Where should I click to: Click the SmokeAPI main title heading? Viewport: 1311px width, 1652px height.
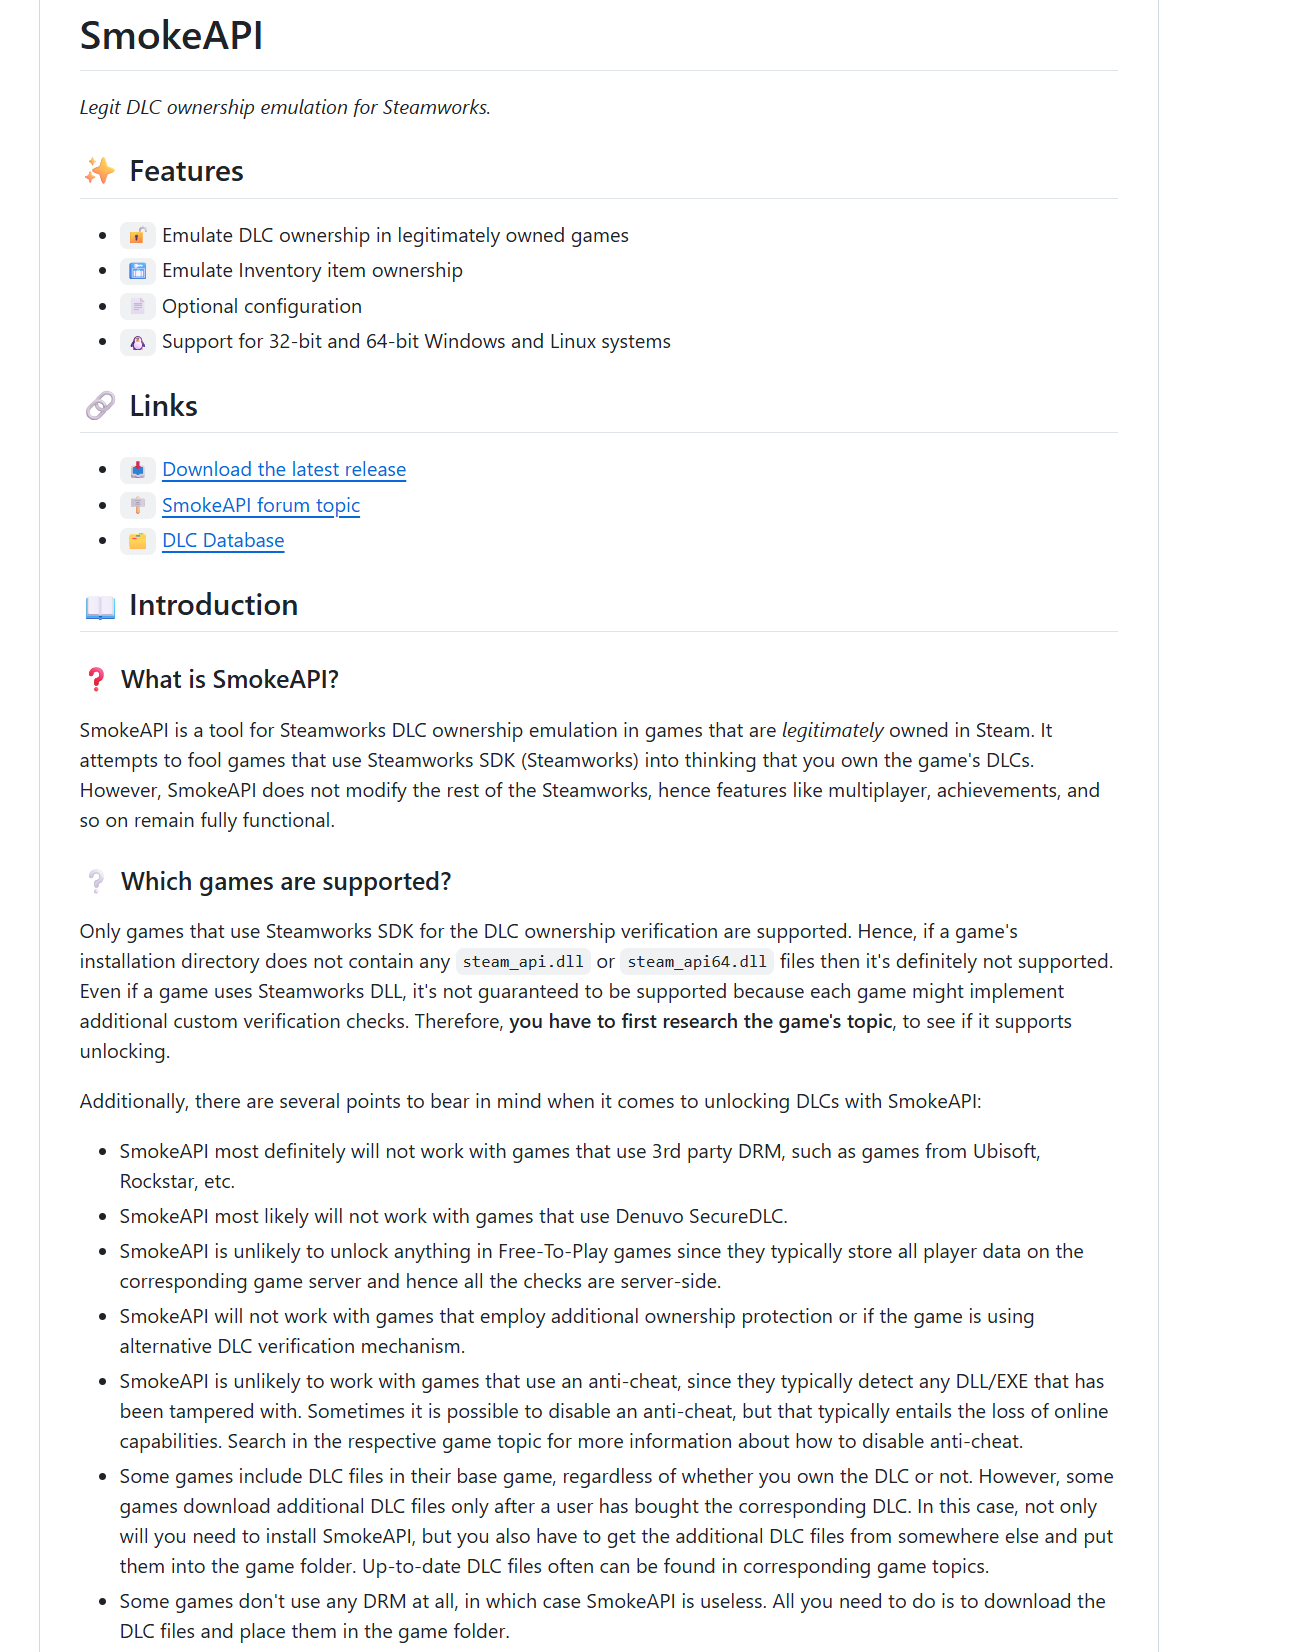tap(171, 36)
